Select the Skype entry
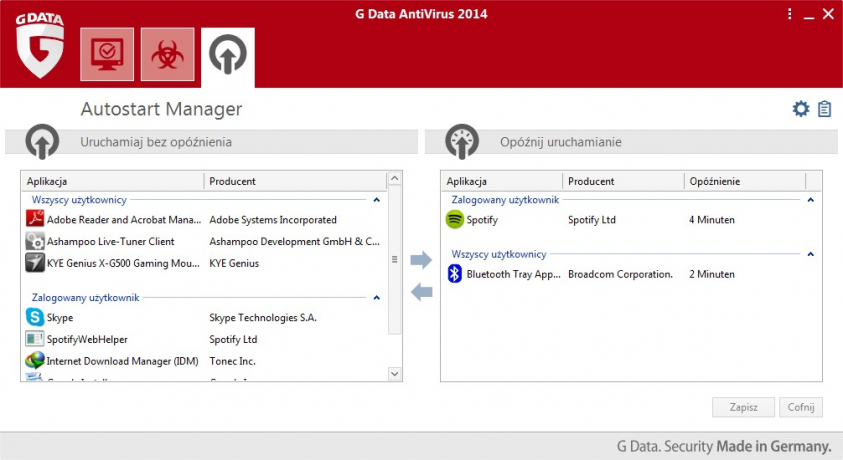Image resolution: width=843 pixels, height=460 pixels. [204, 318]
